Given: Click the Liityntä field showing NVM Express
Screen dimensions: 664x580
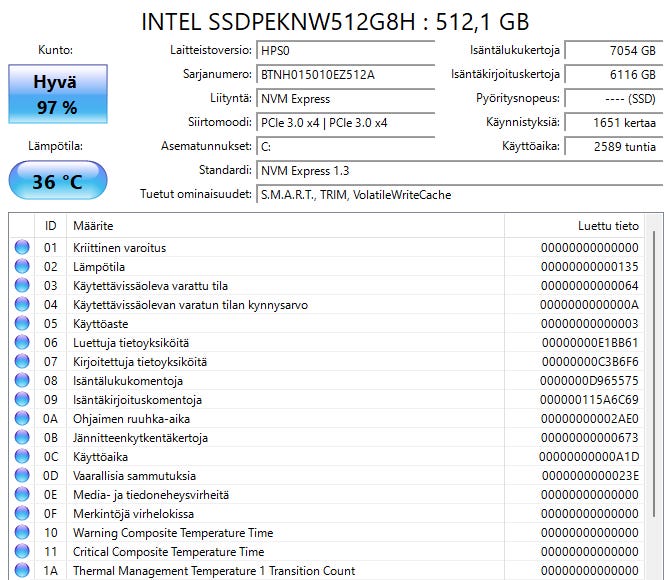Looking at the screenshot, I should (346, 99).
